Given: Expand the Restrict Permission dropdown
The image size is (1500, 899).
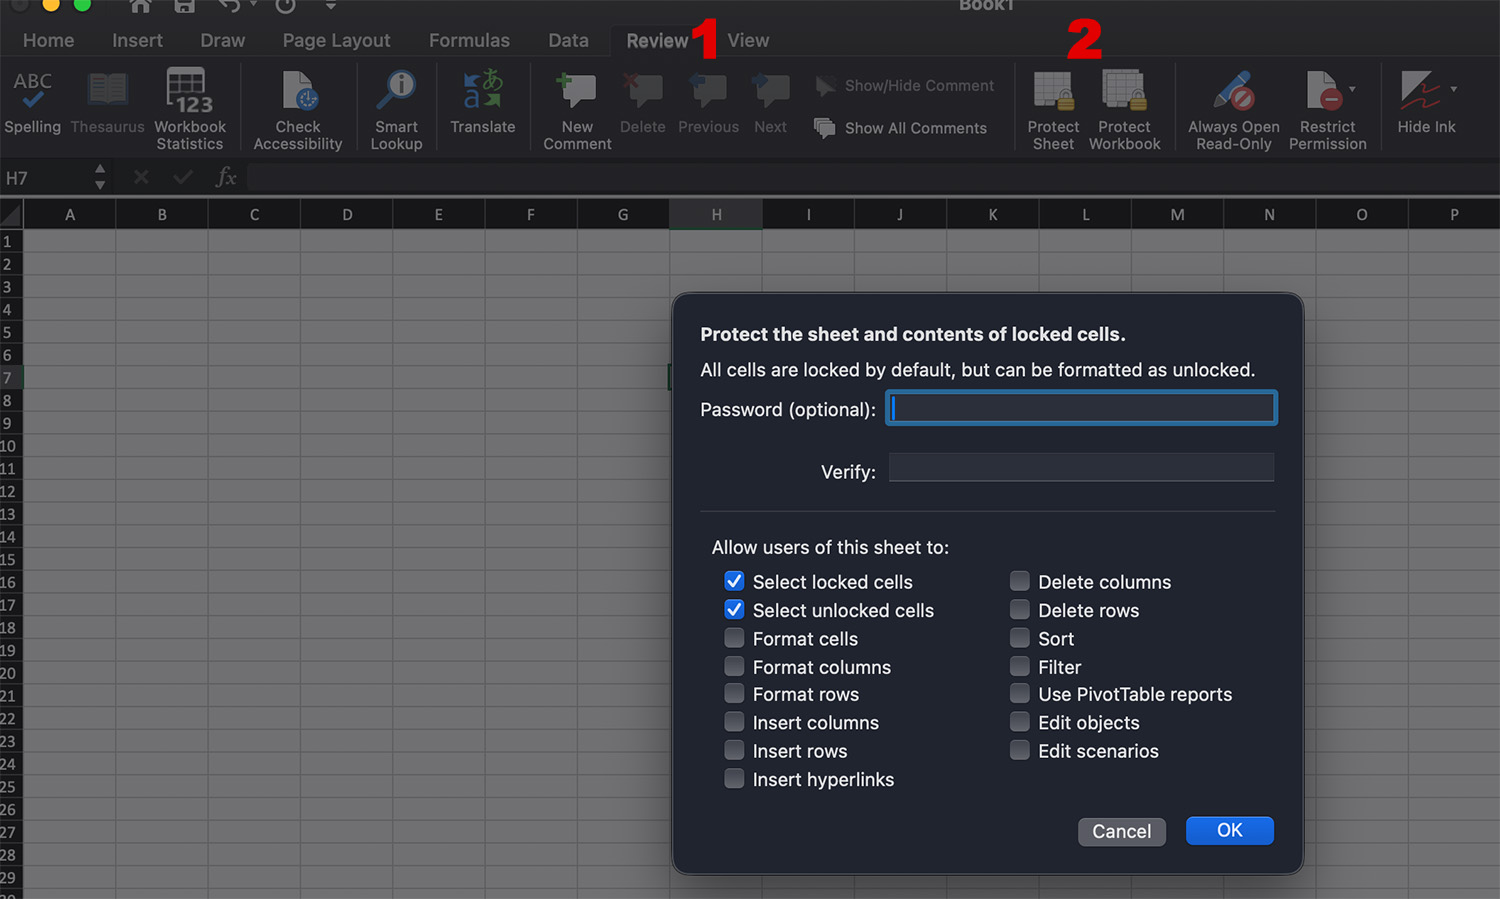Looking at the screenshot, I should pos(1352,90).
